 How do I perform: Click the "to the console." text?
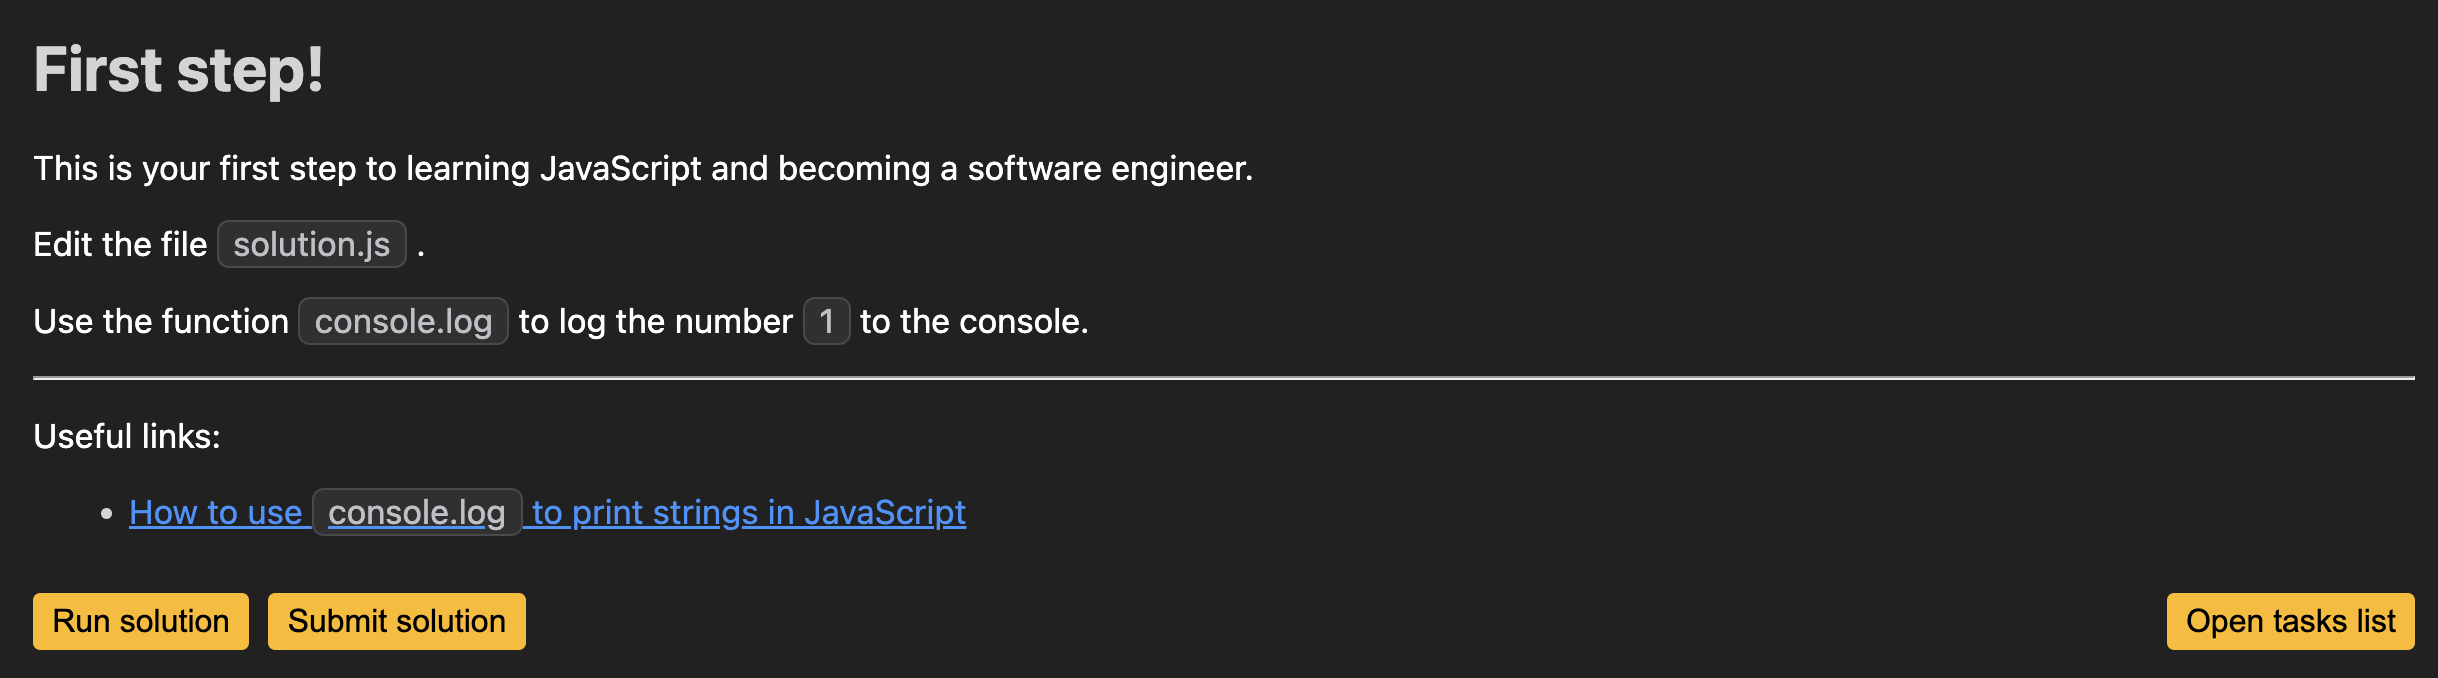pyautogui.click(x=974, y=321)
